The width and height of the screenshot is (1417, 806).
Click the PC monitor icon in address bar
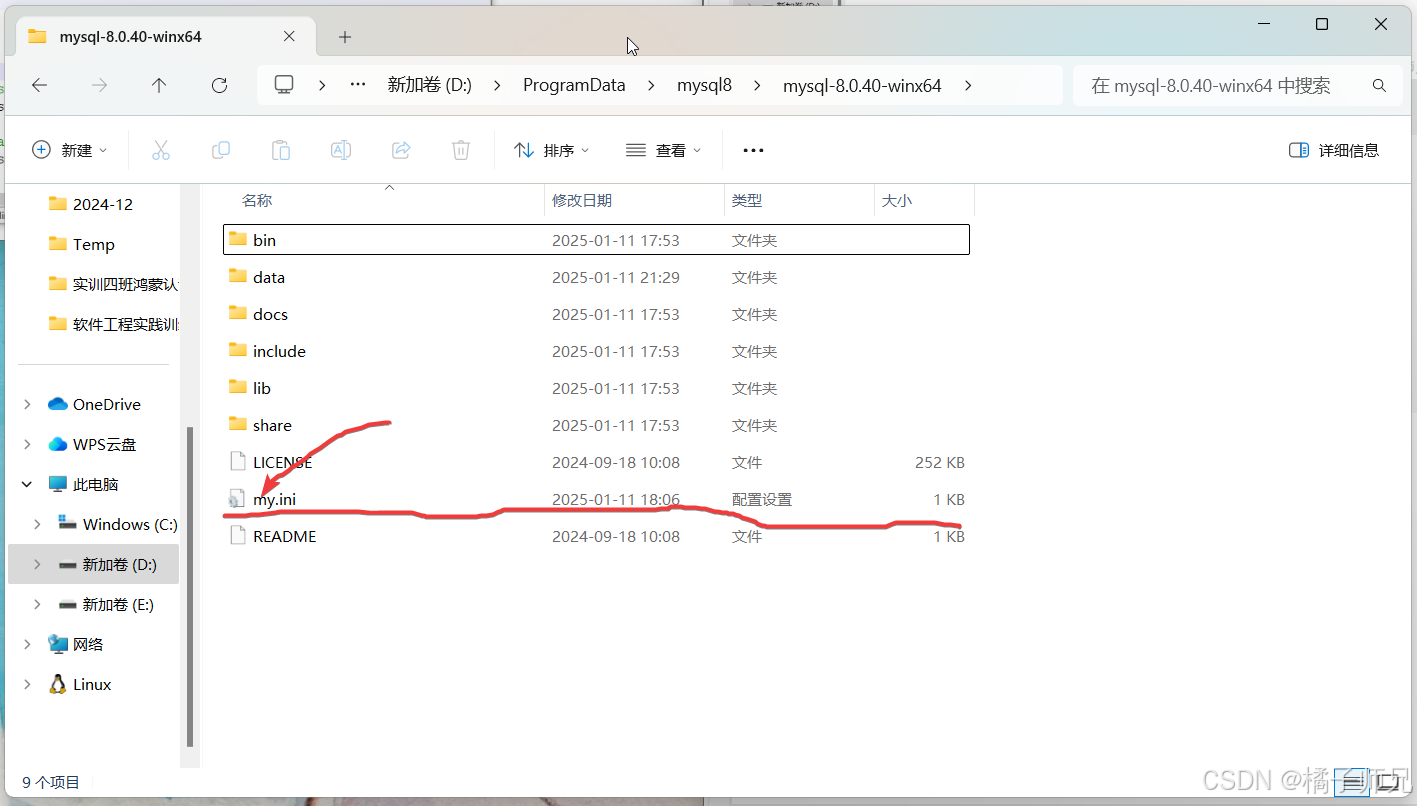[x=284, y=86]
